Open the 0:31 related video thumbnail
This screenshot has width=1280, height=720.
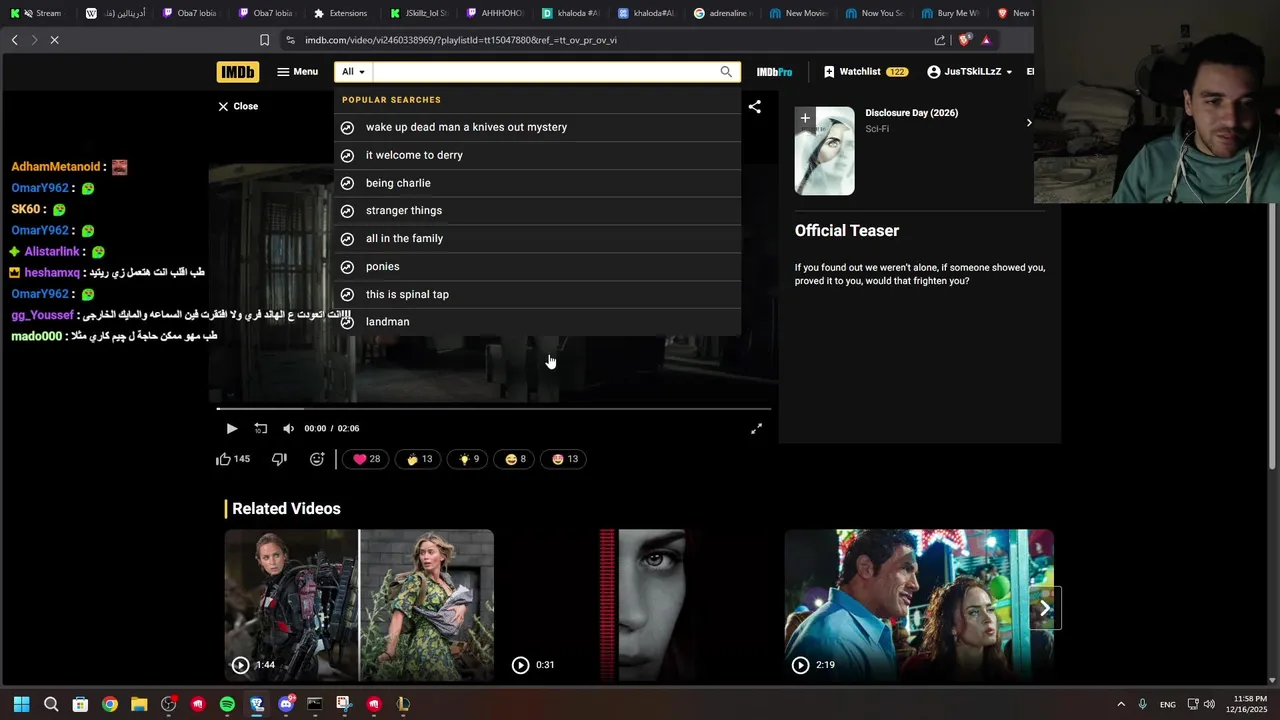coord(639,605)
